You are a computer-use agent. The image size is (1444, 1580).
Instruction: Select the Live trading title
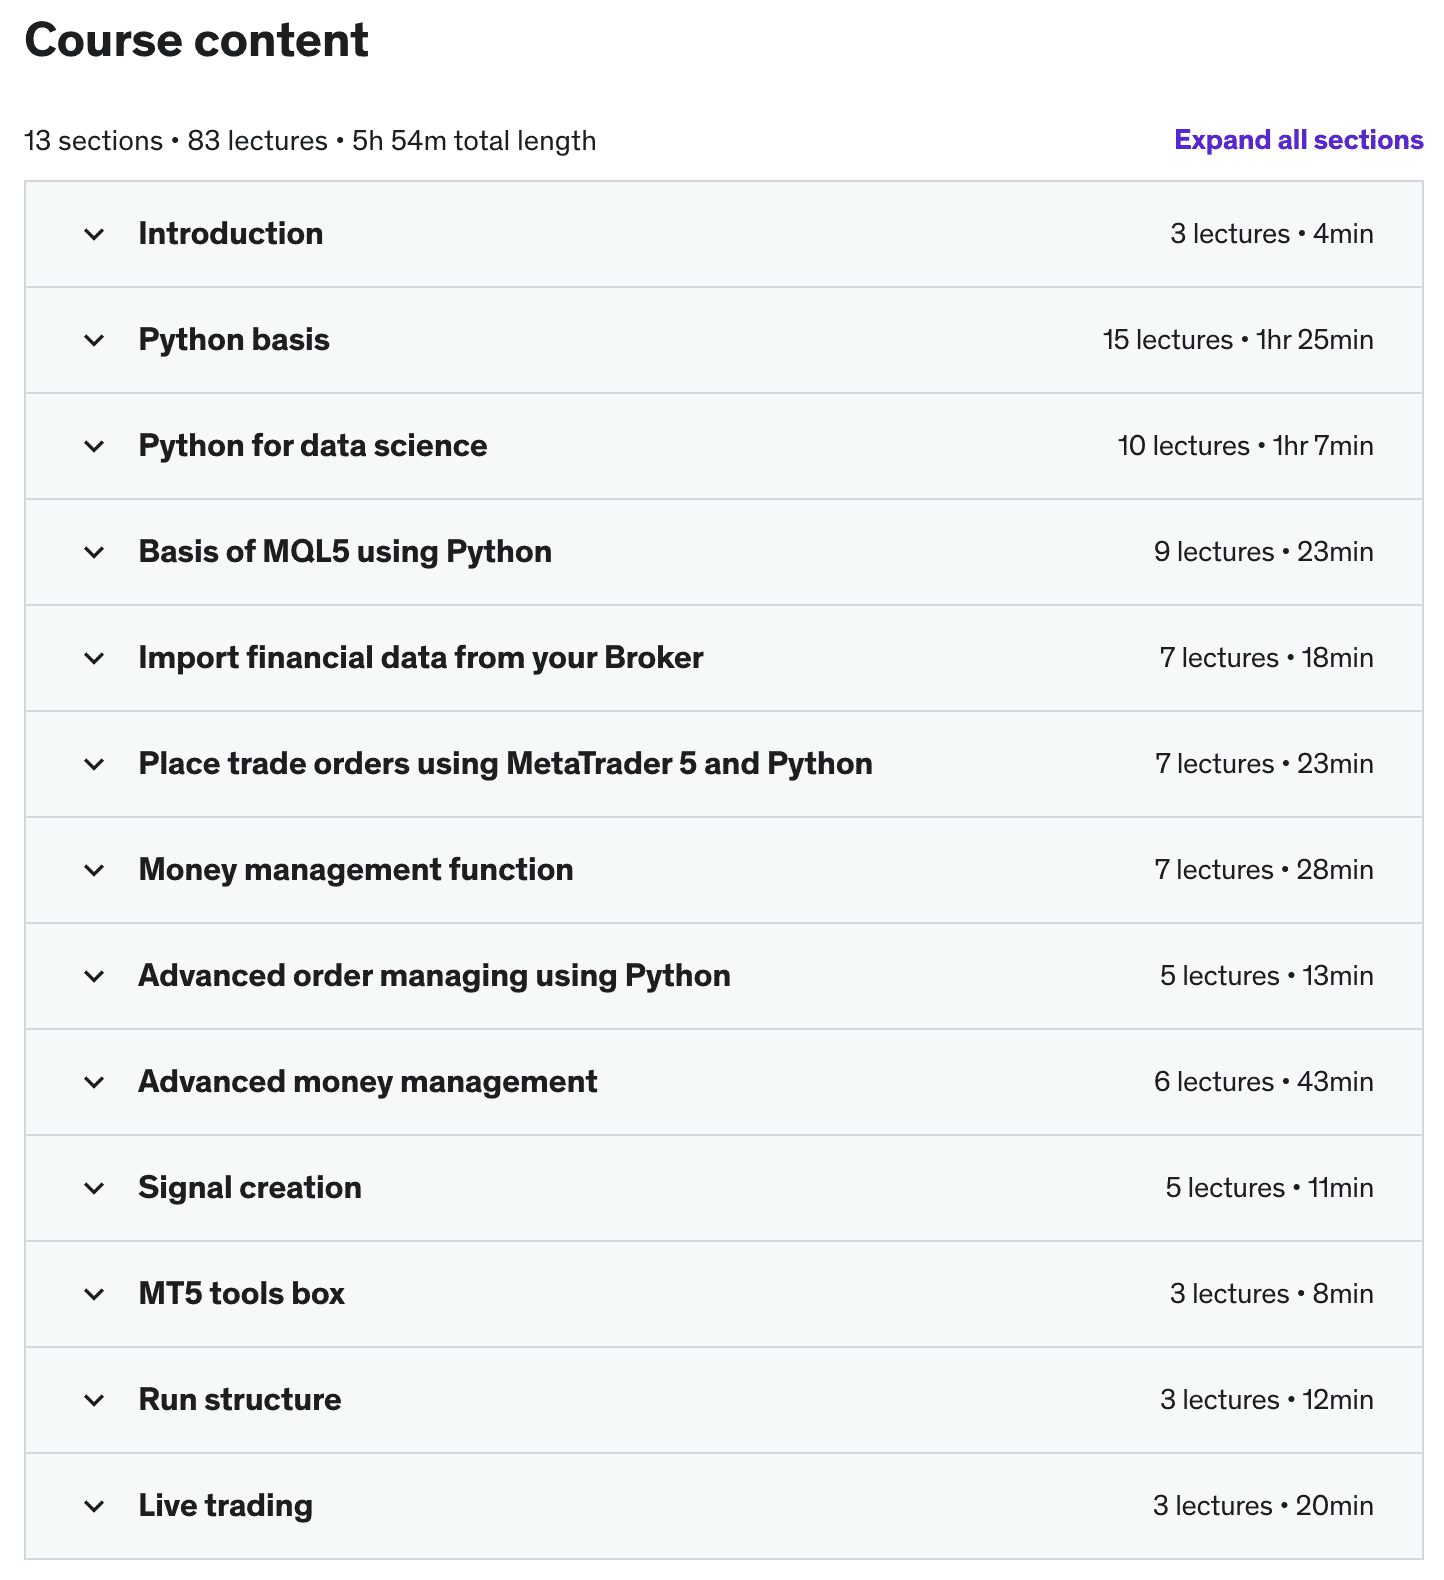pyautogui.click(x=226, y=1506)
